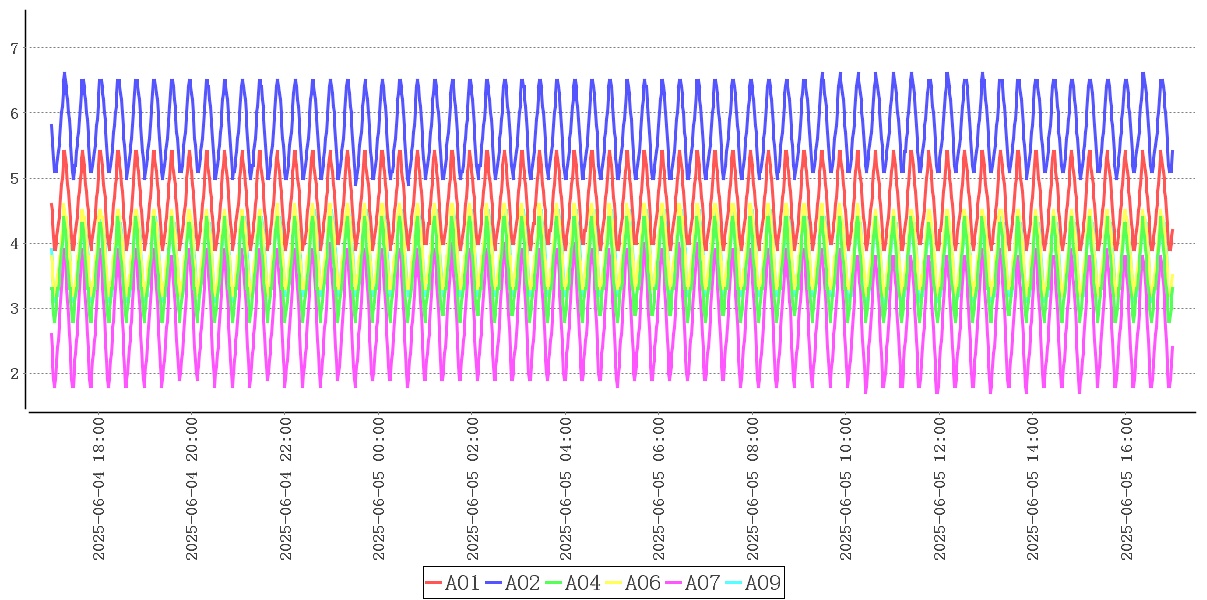Click the 2025-06-04 18:00 x-axis label
Screen dimensions: 1207x600
(99, 488)
